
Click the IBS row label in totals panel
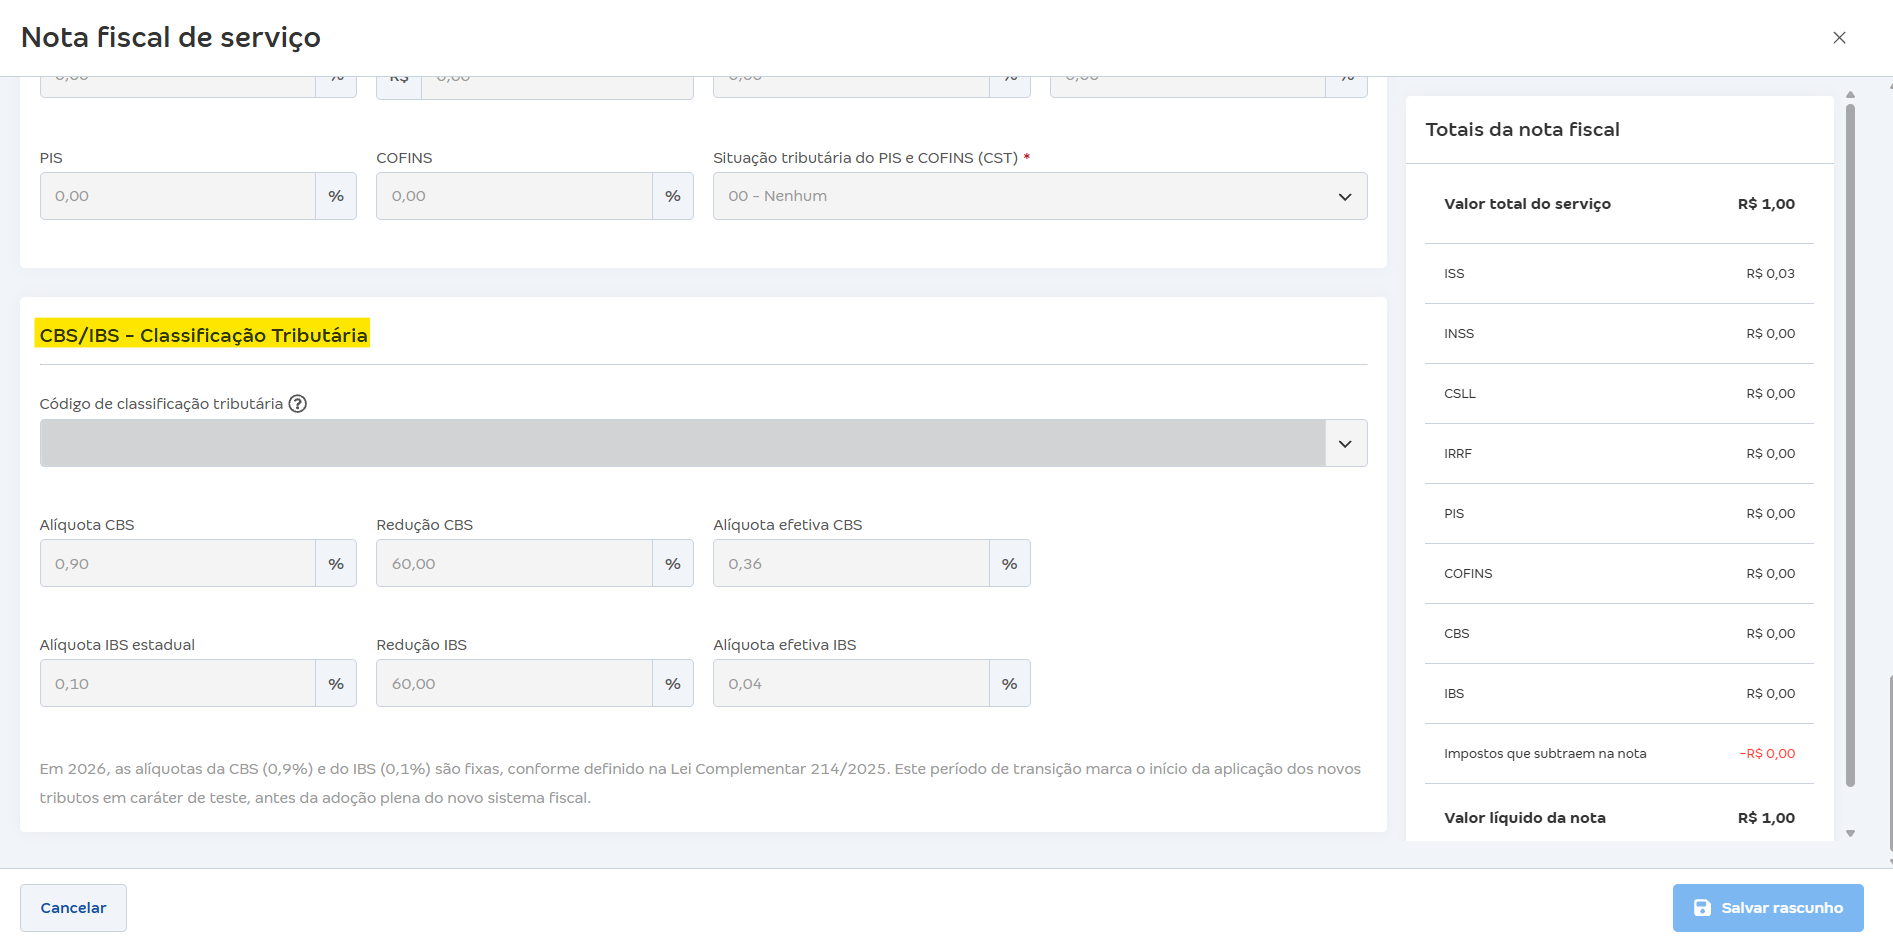[1454, 694]
